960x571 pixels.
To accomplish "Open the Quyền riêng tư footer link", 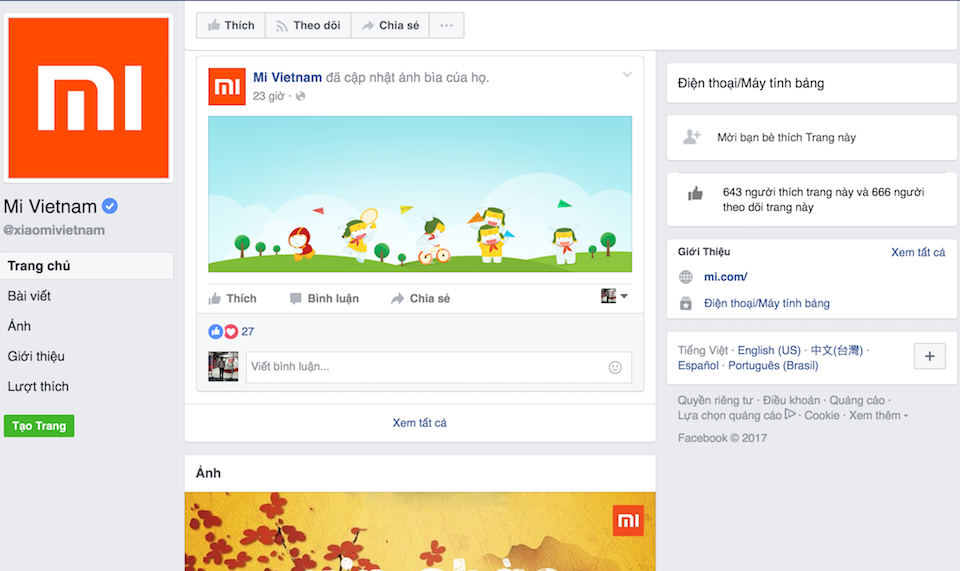I will click(x=715, y=400).
